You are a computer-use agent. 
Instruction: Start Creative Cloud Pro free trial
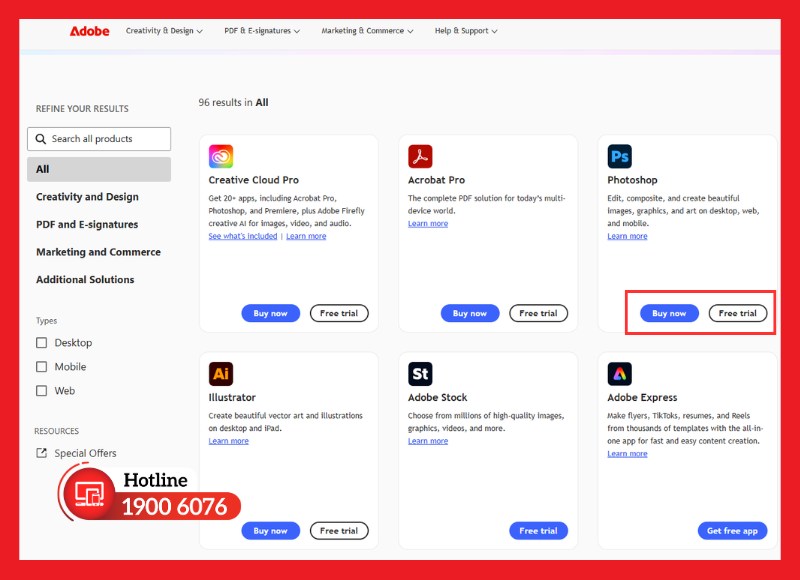339,313
